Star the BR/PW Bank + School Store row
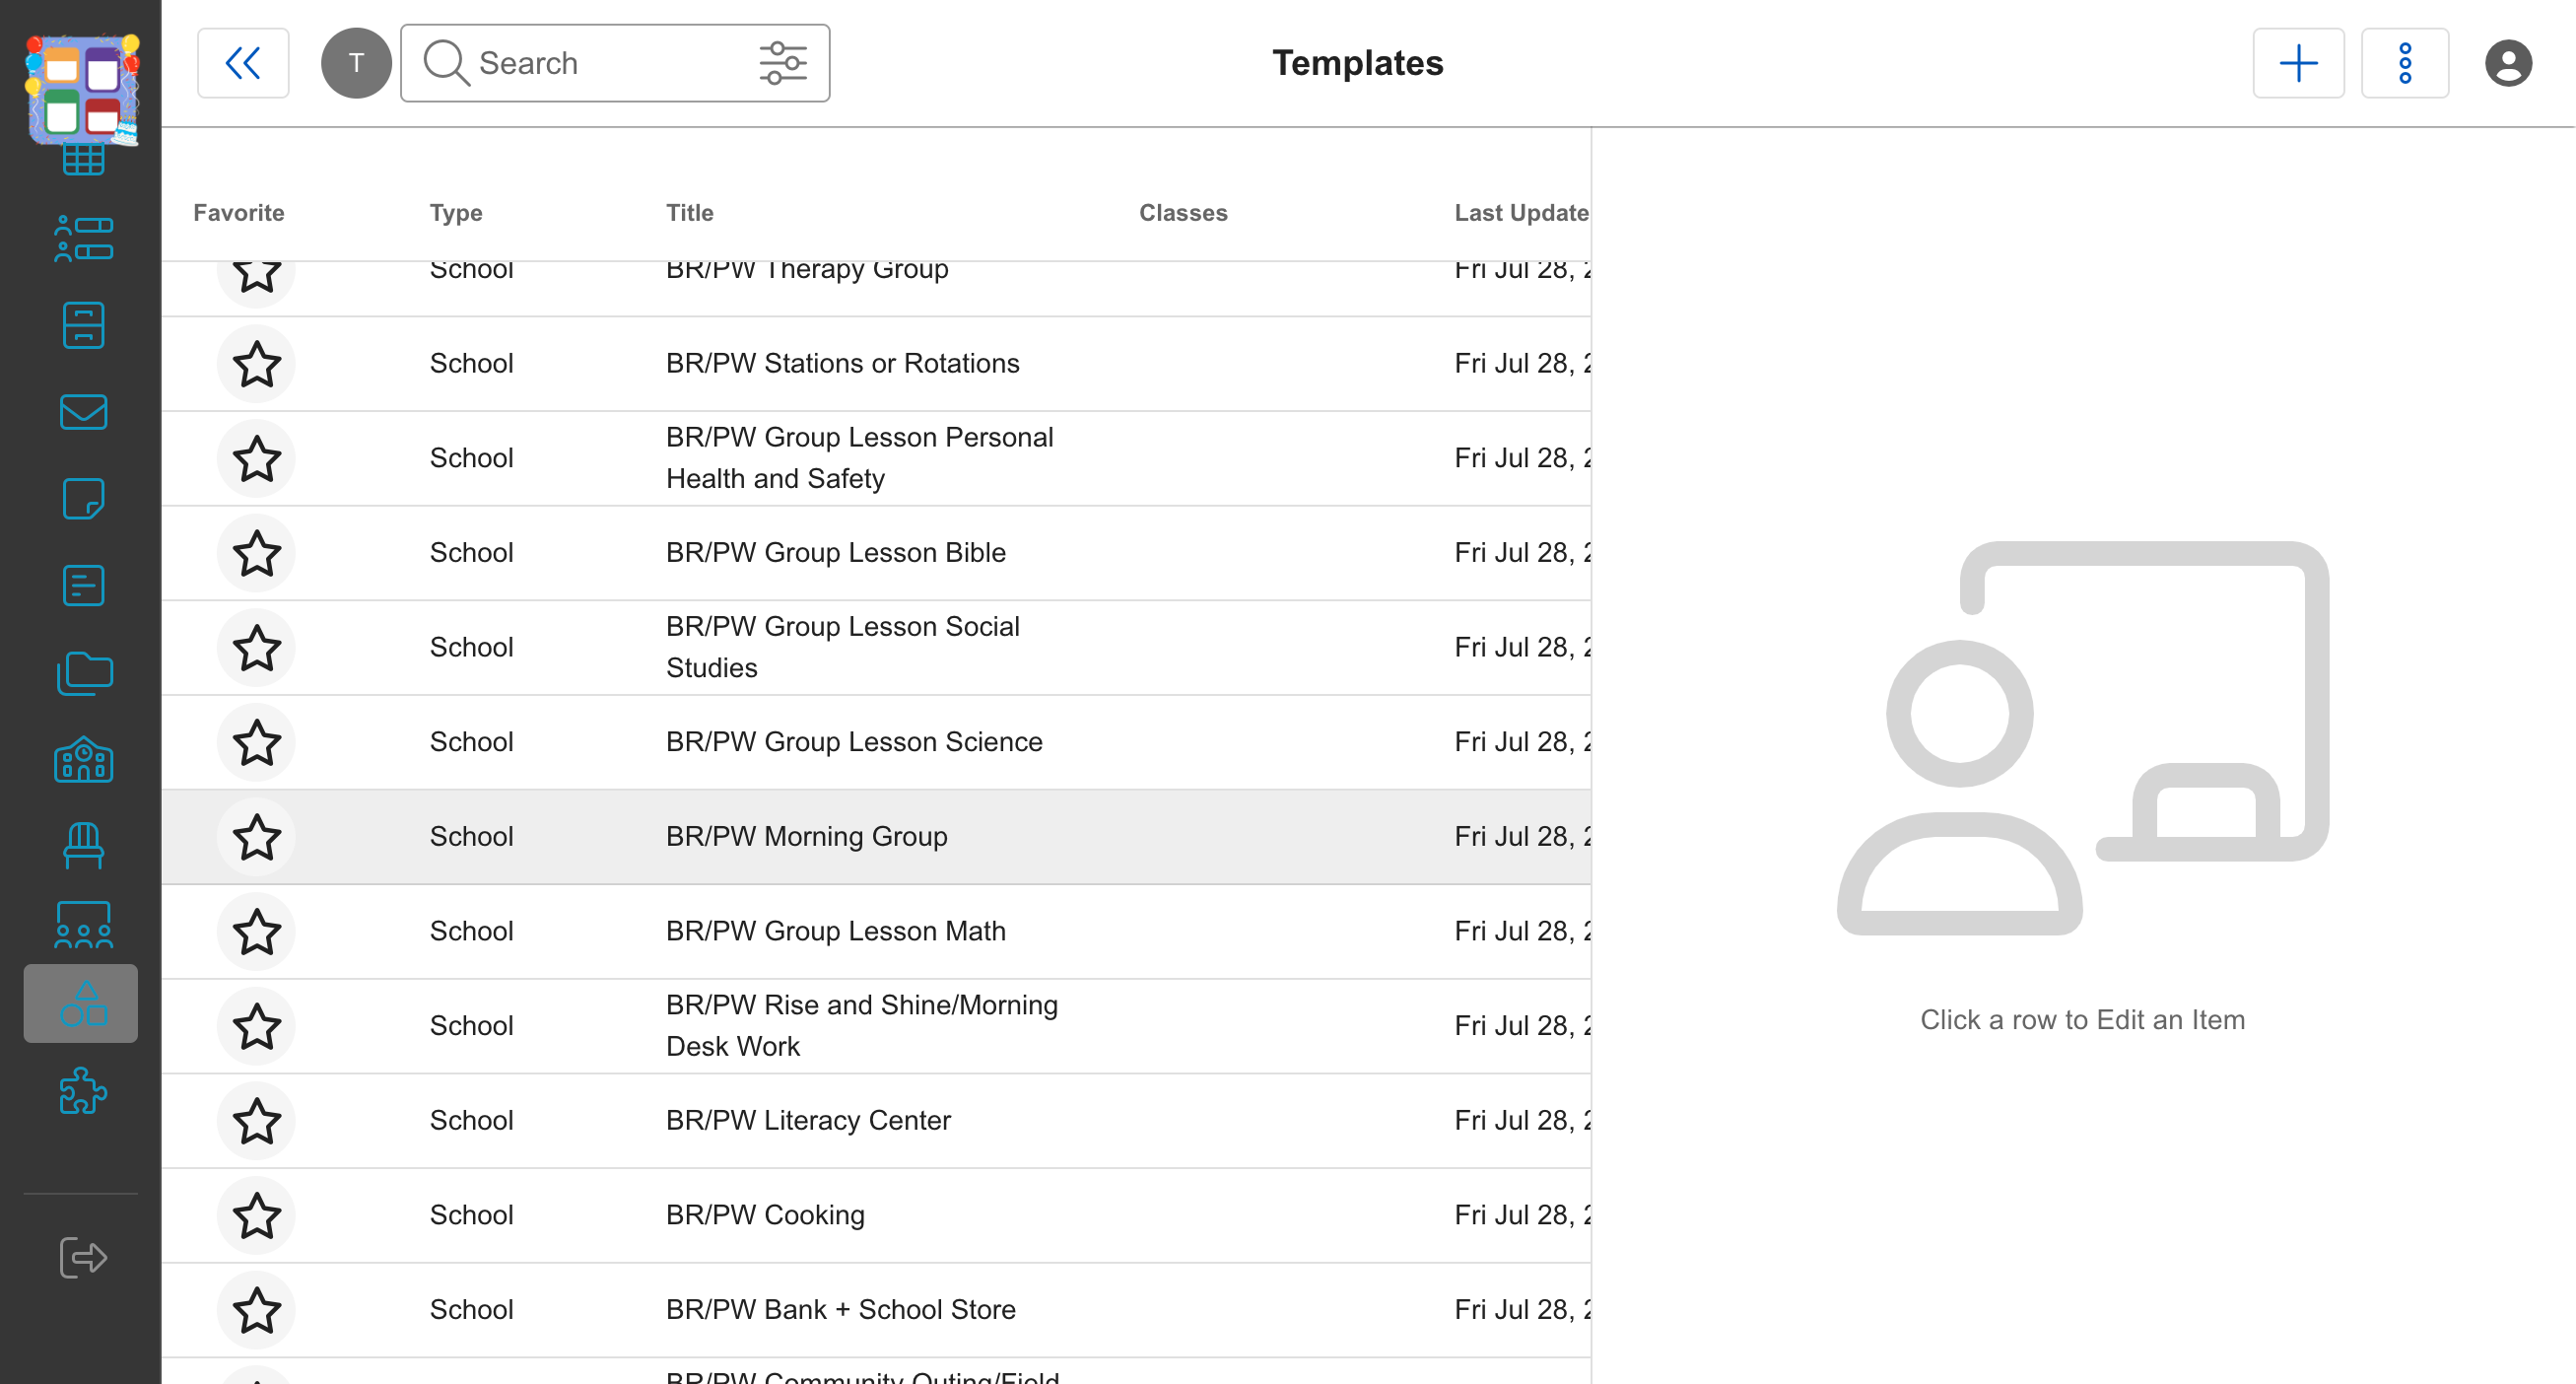This screenshot has height=1384, width=2576. pyautogui.click(x=257, y=1310)
